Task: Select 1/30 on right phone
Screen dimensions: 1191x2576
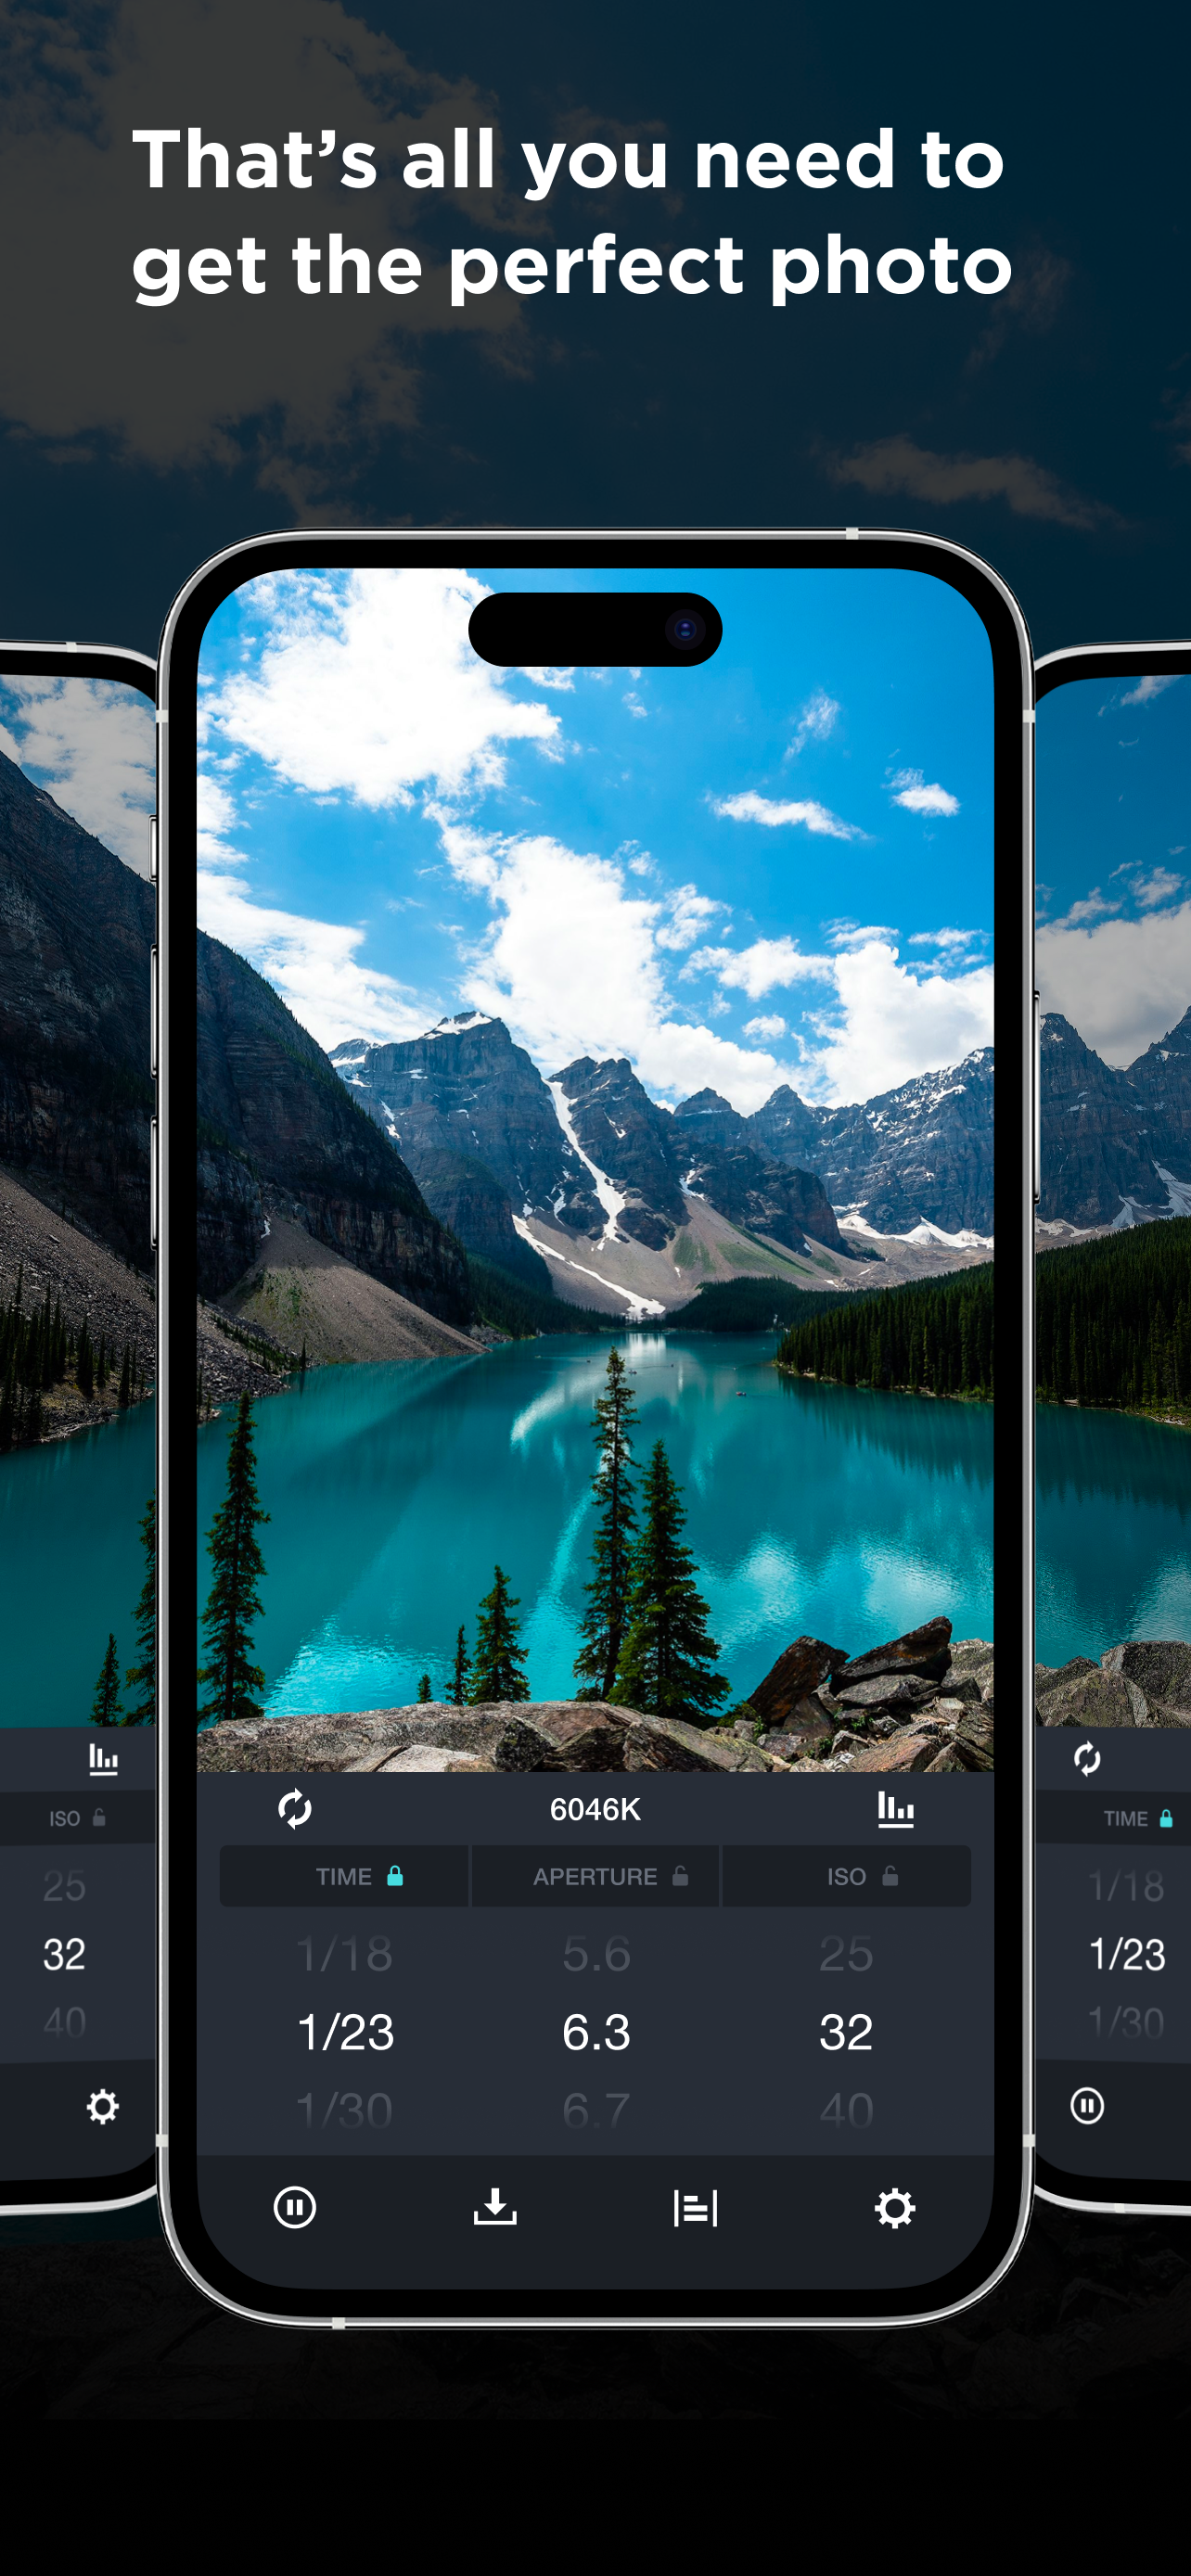Action: tap(1127, 2022)
